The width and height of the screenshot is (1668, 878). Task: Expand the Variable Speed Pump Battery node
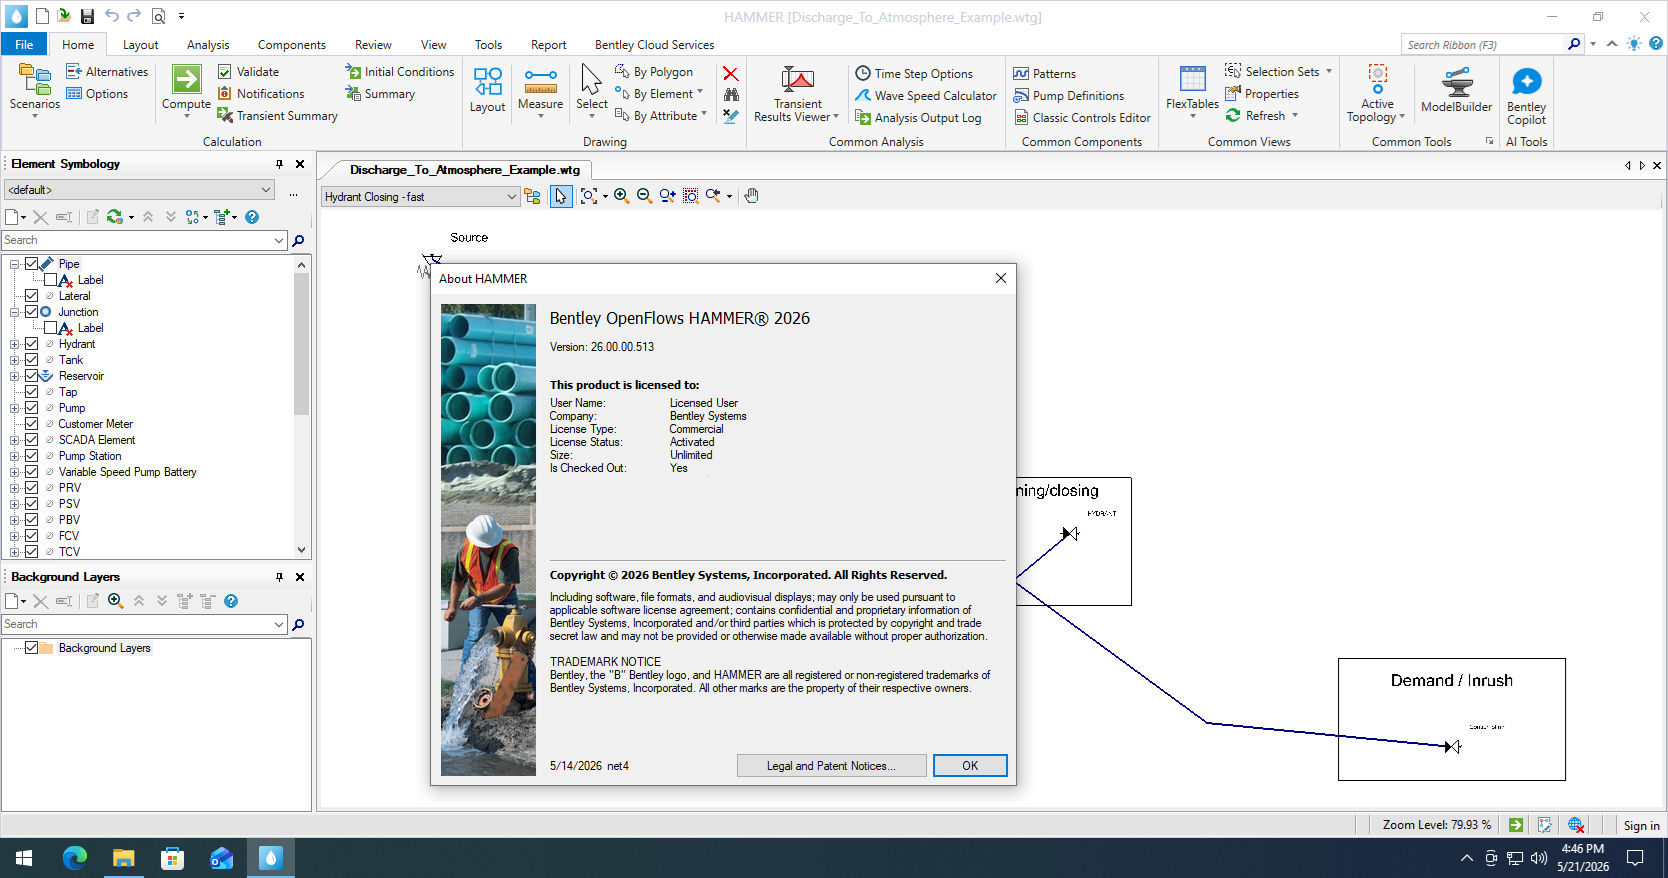click(15, 472)
